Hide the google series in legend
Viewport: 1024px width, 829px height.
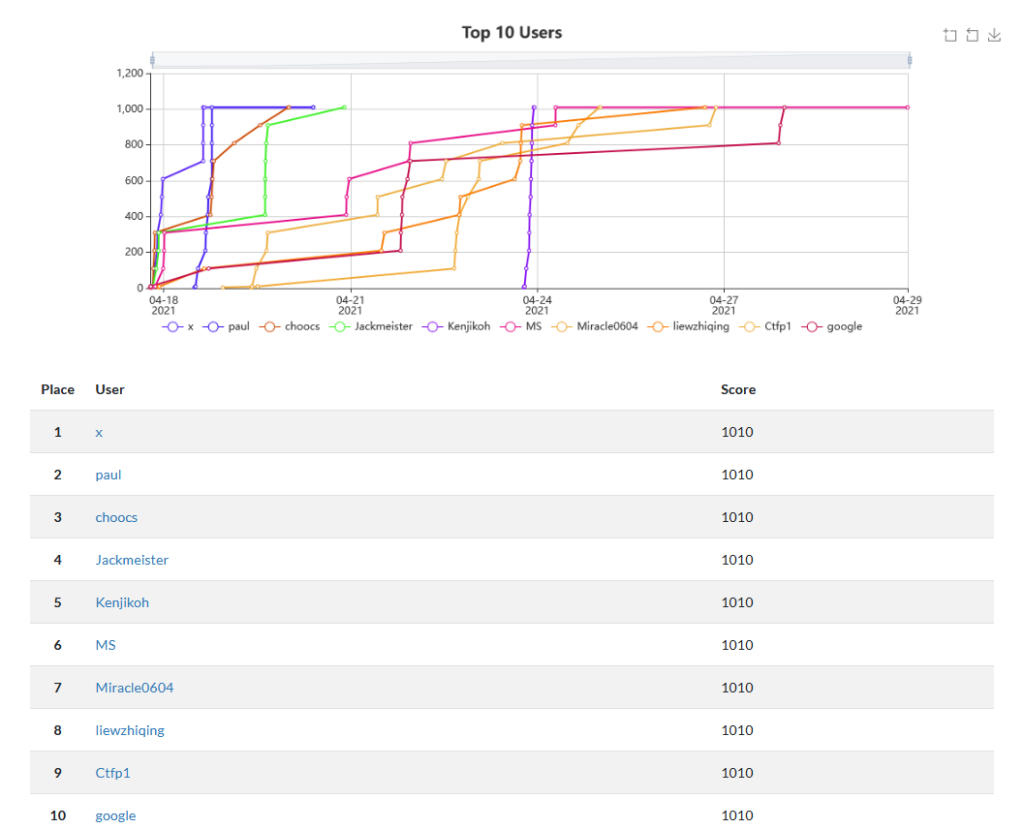tap(832, 327)
